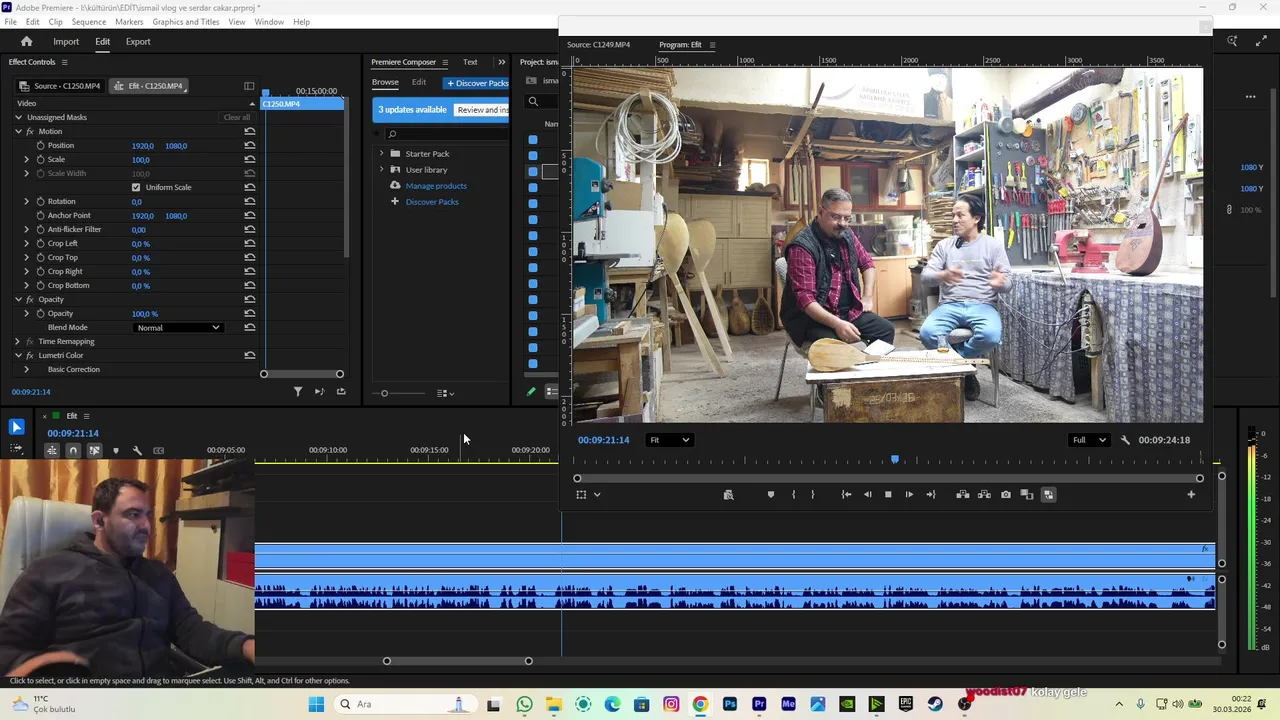Viewport: 1280px width, 720px height.
Task: Toggle Snap in Timeline magnet icon
Action: [73, 451]
